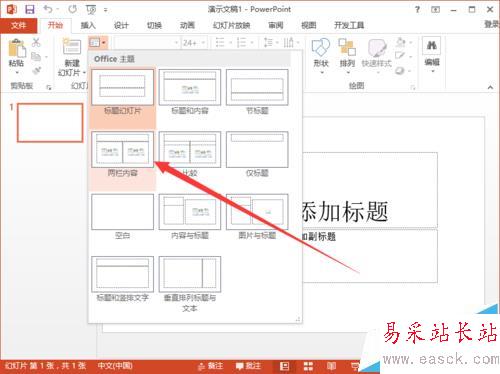Image resolution: width=500 pixels, height=374 pixels.
Task: Open the bullets dropdown arrow
Action: click(231, 43)
